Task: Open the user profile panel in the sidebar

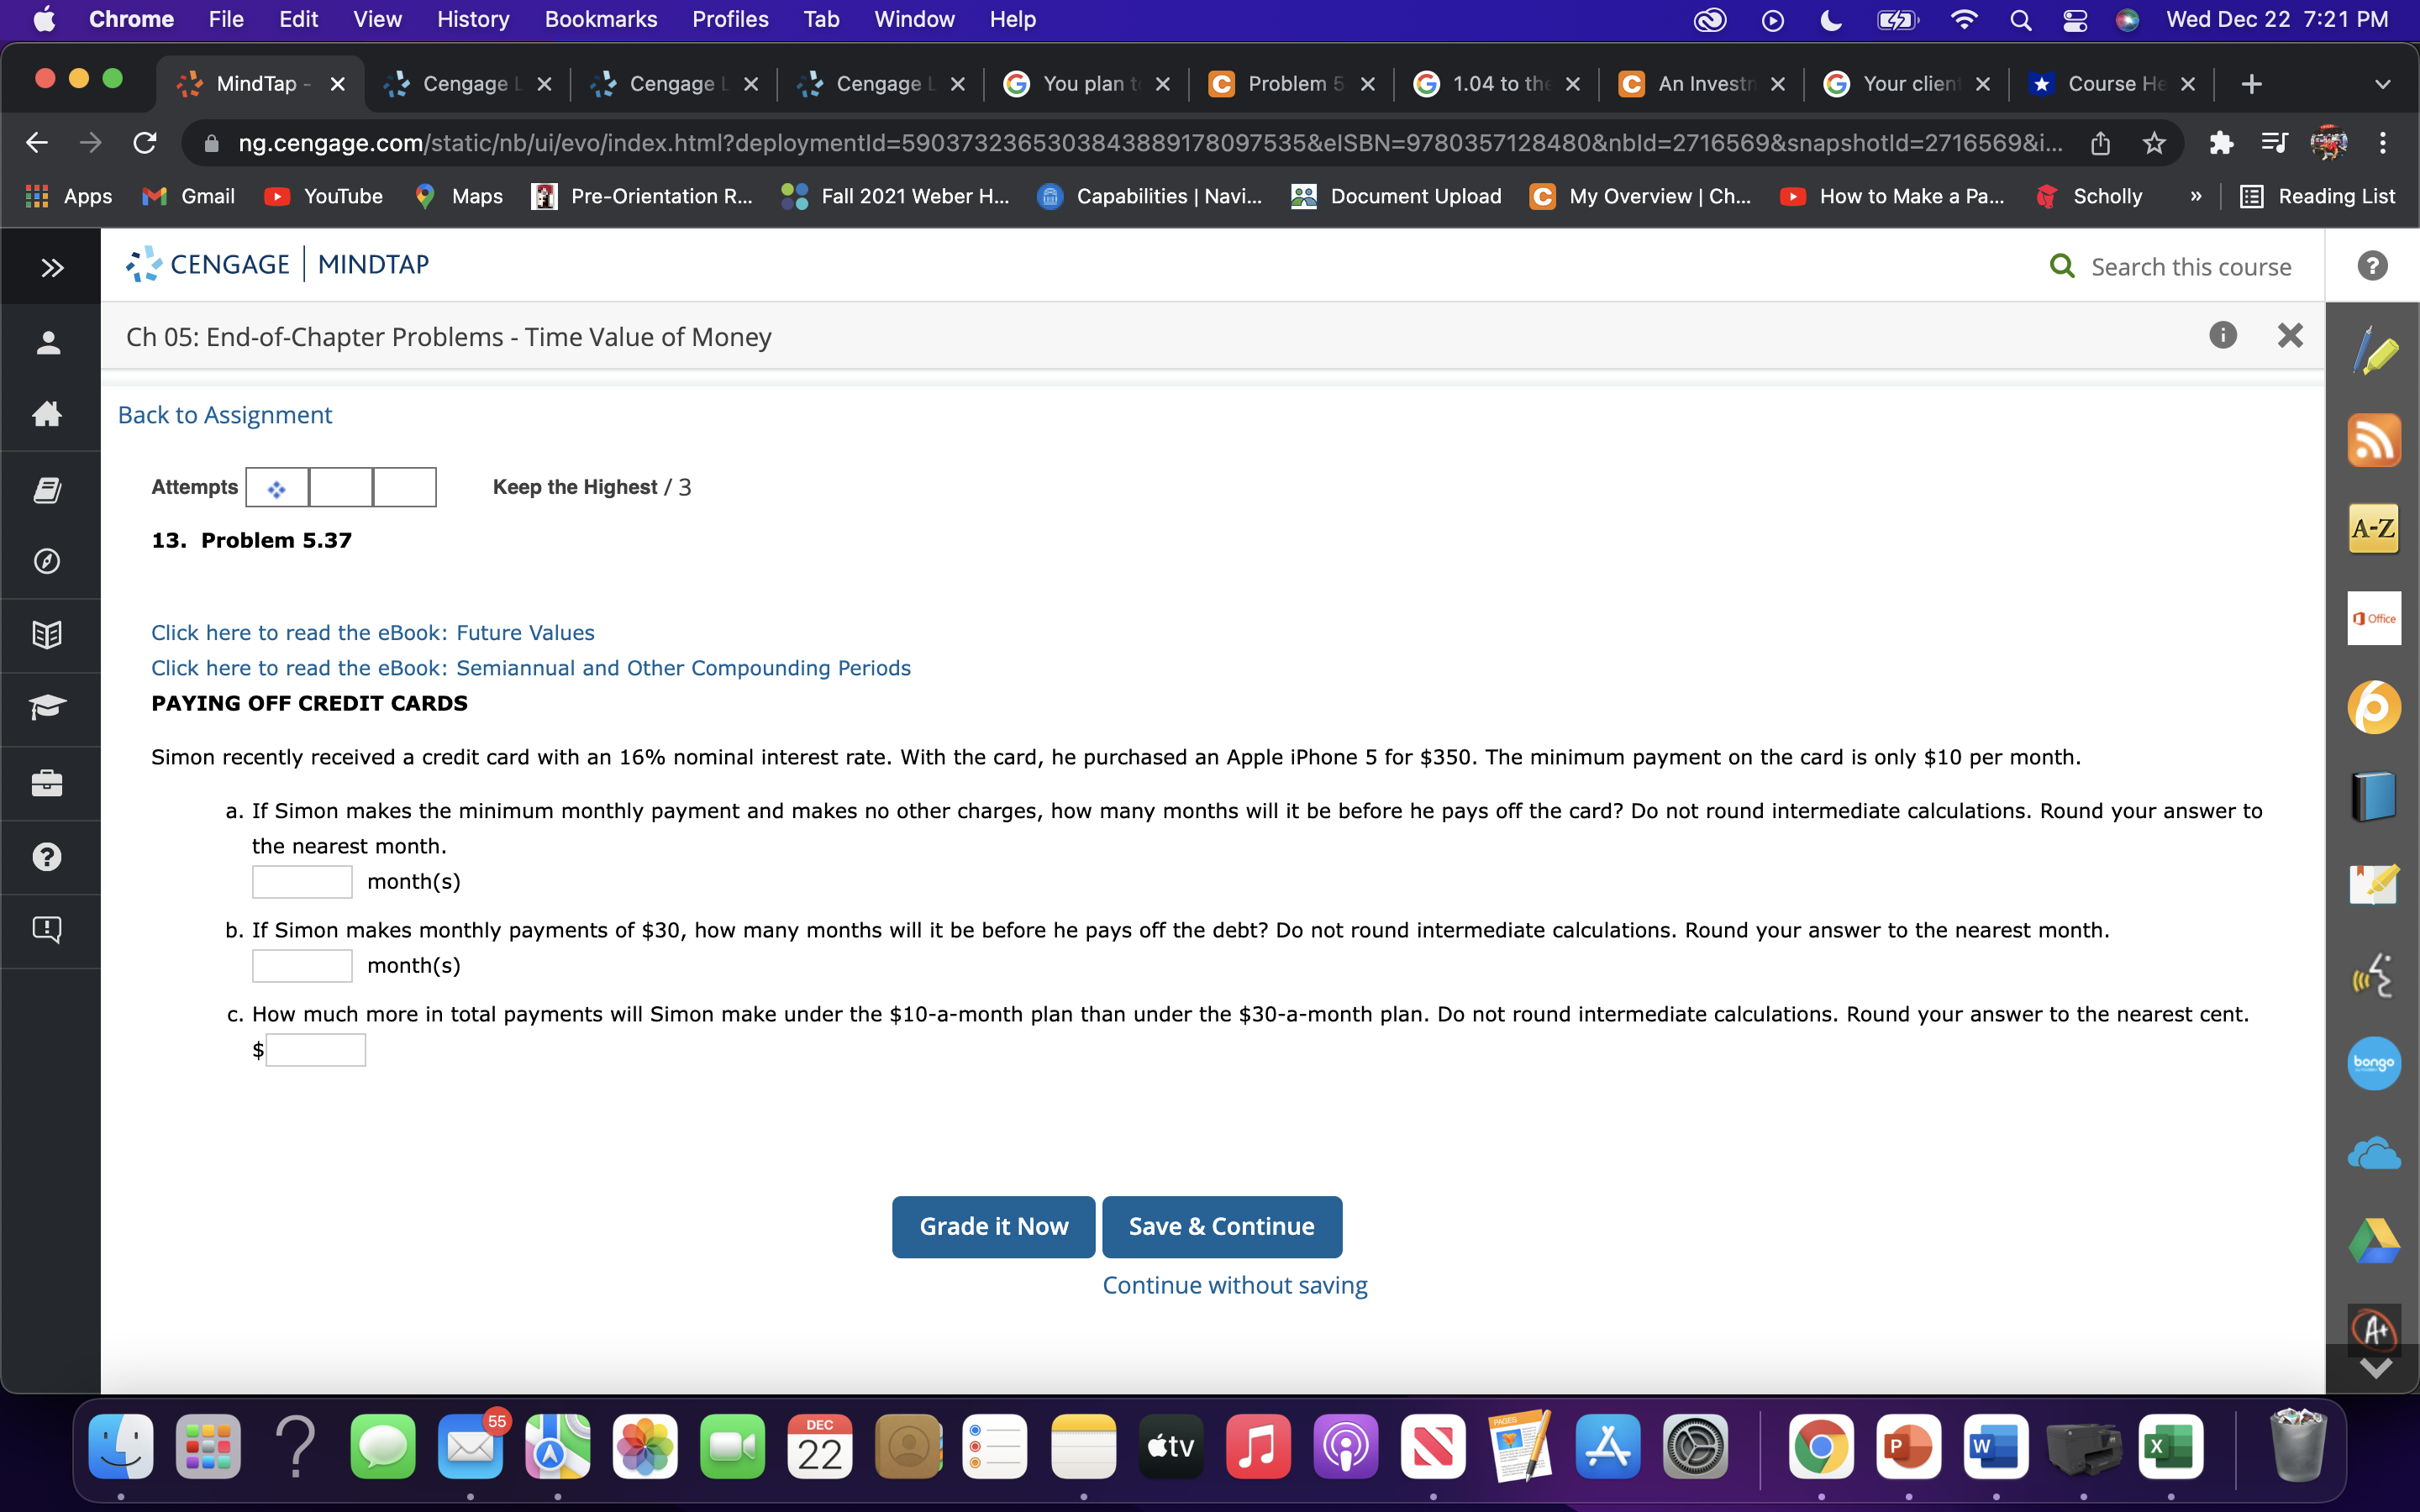Action: click(48, 341)
